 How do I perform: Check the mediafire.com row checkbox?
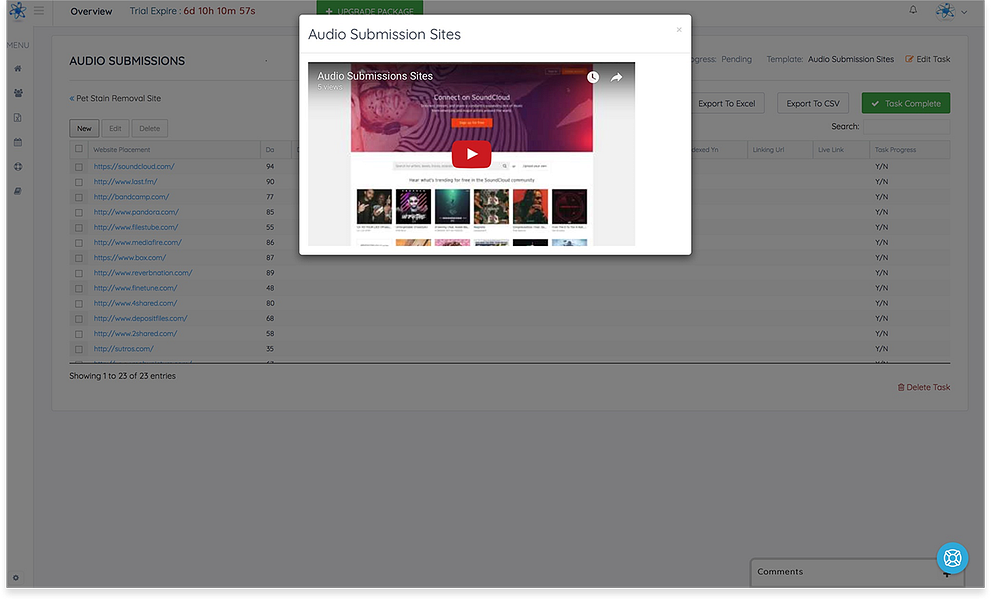78,243
